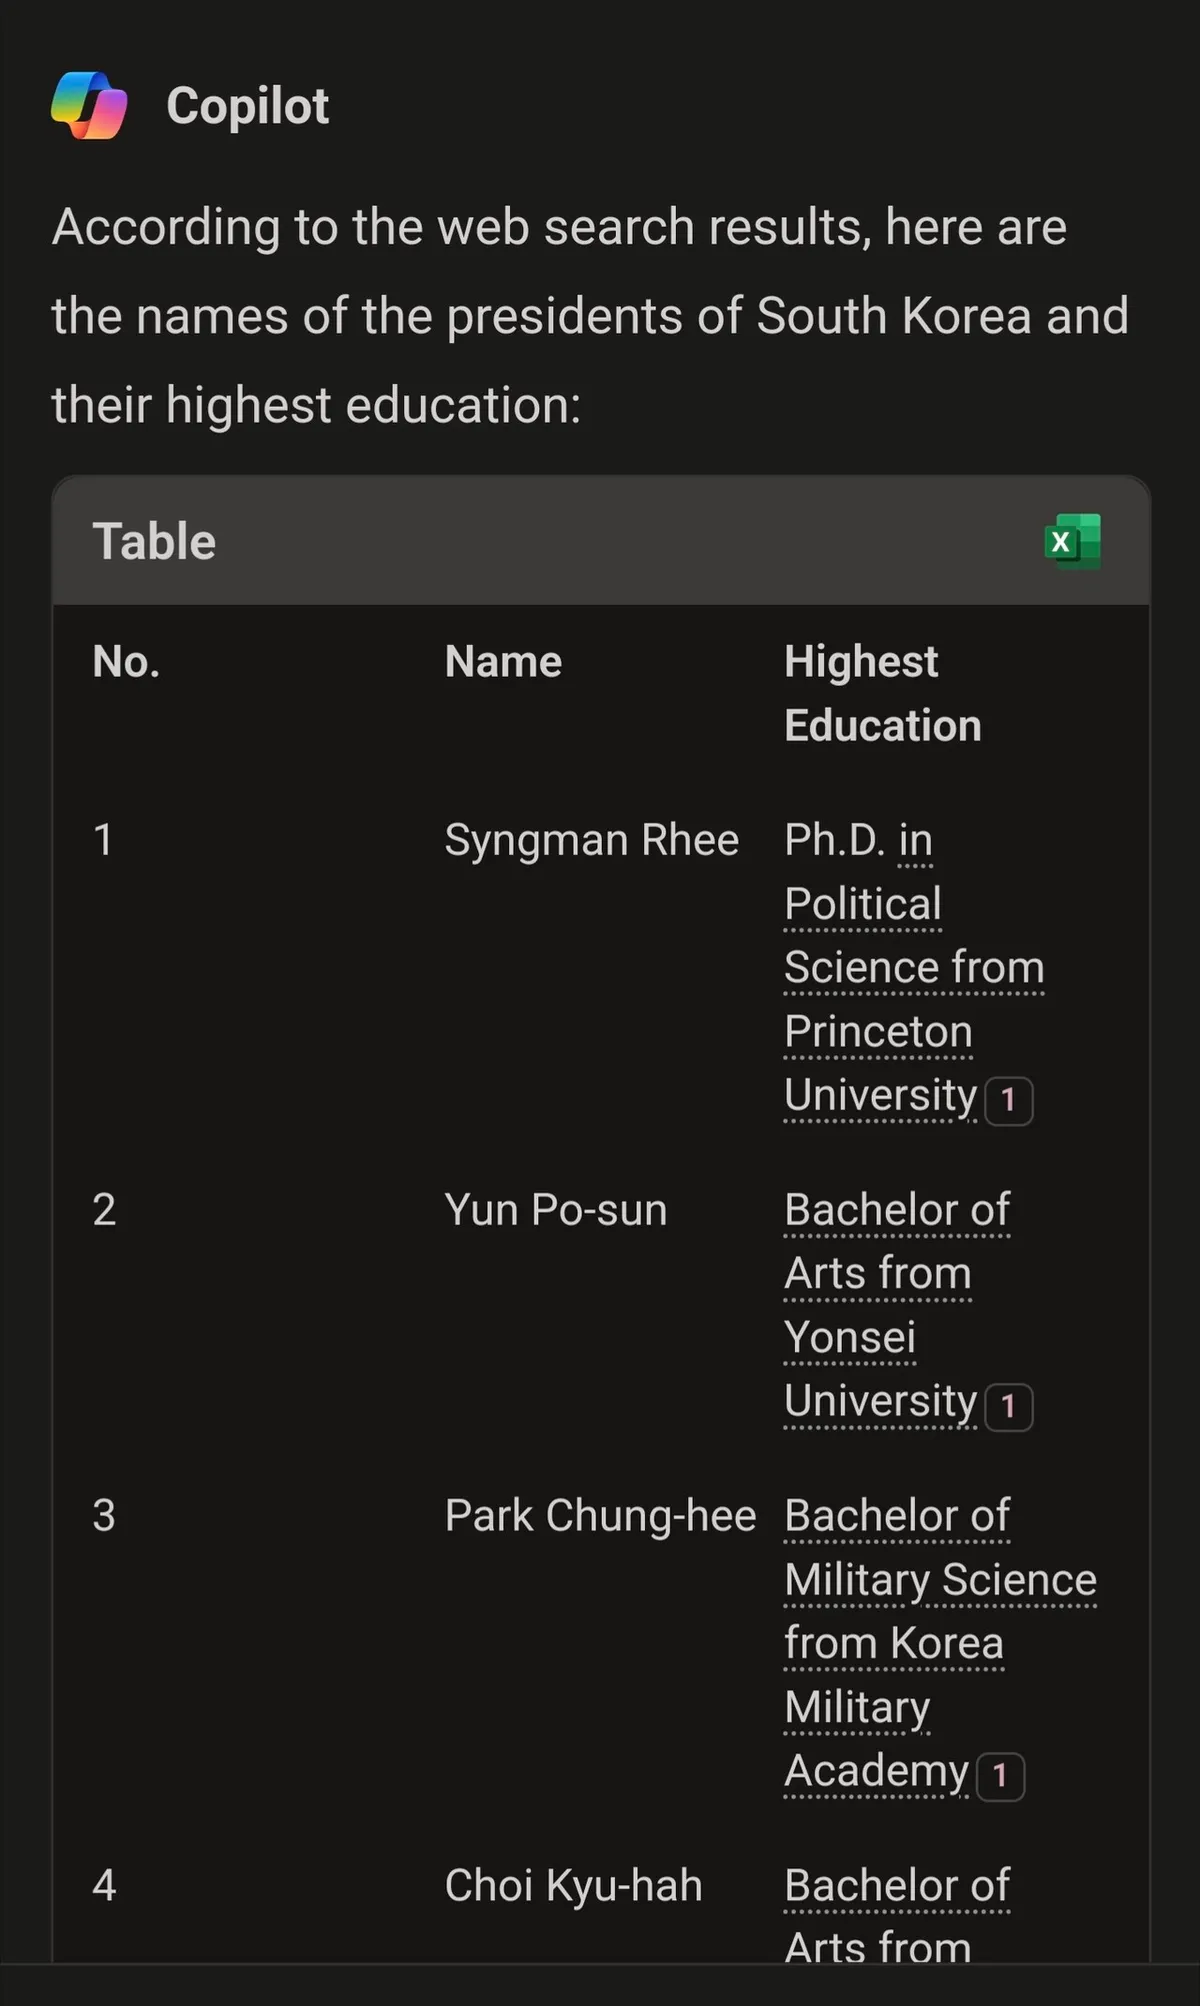The image size is (1200, 2006).
Task: Click row number 3 in the table
Action: (104, 1515)
